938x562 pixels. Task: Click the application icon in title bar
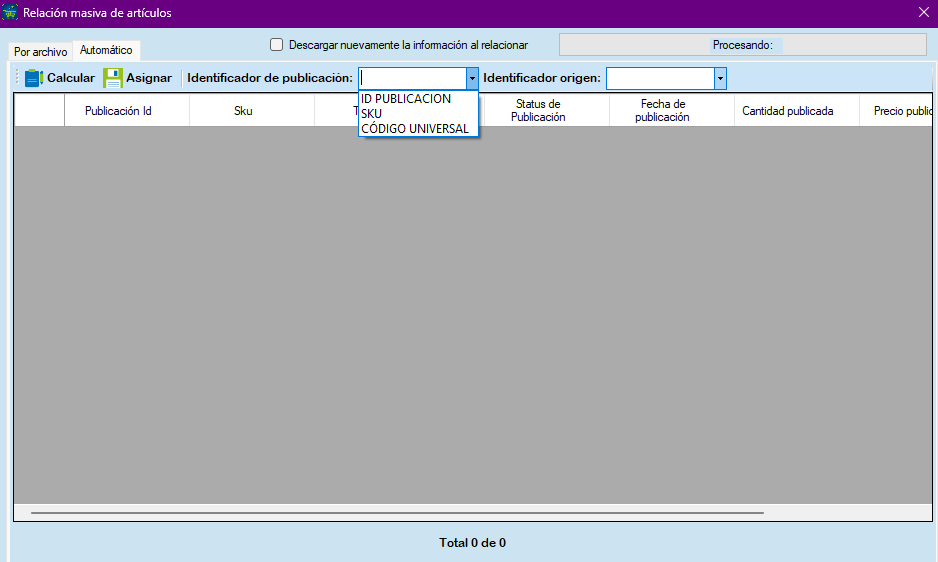pyautogui.click(x=11, y=13)
